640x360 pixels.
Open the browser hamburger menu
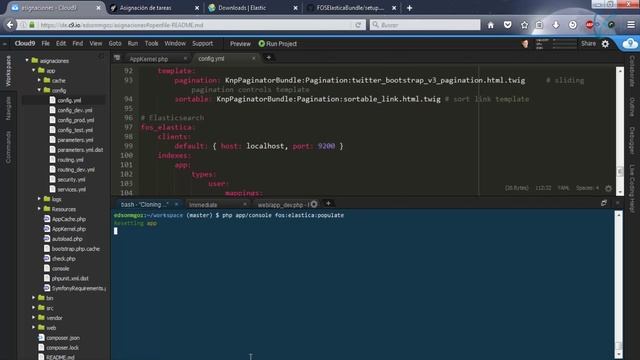click(631, 25)
